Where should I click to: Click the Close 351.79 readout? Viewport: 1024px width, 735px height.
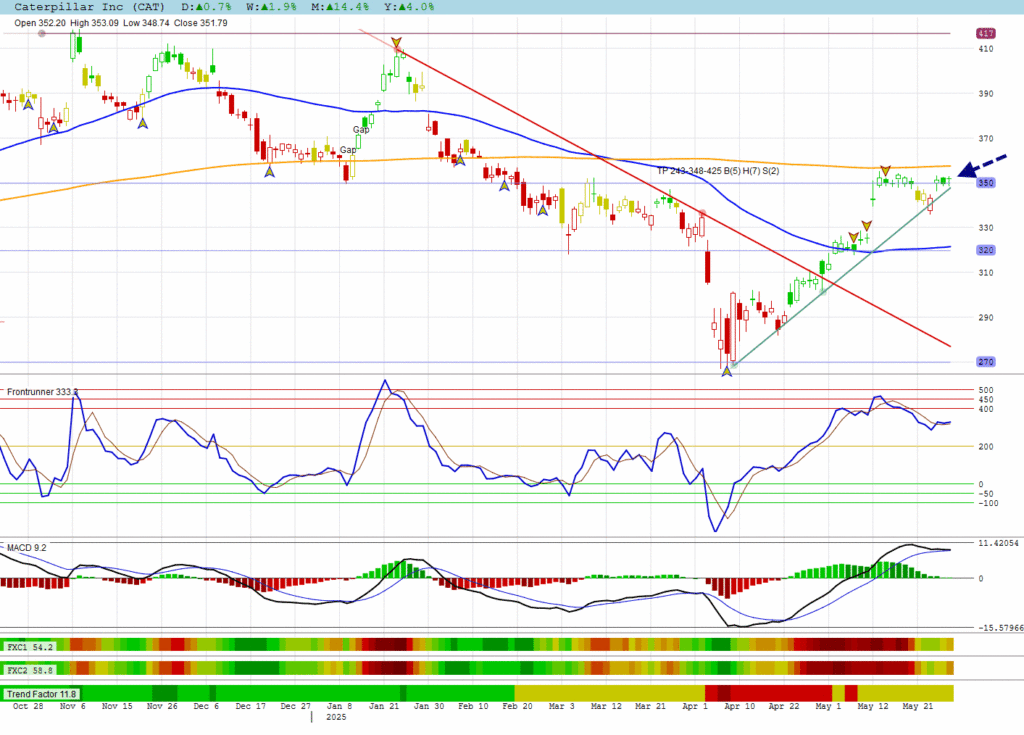tap(200, 23)
